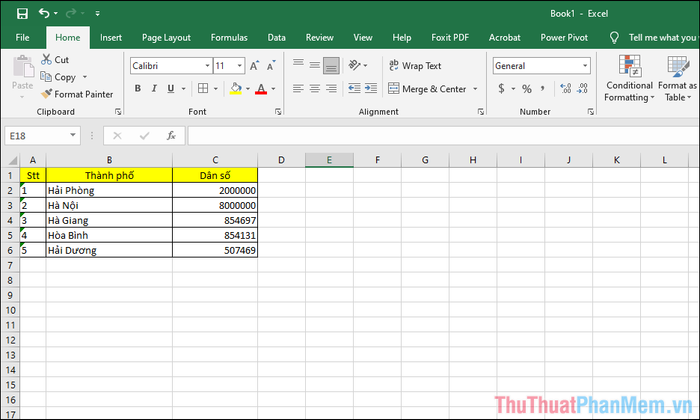Go to the Formulas tab
Image resolution: width=700 pixels, height=420 pixels.
pyautogui.click(x=229, y=38)
